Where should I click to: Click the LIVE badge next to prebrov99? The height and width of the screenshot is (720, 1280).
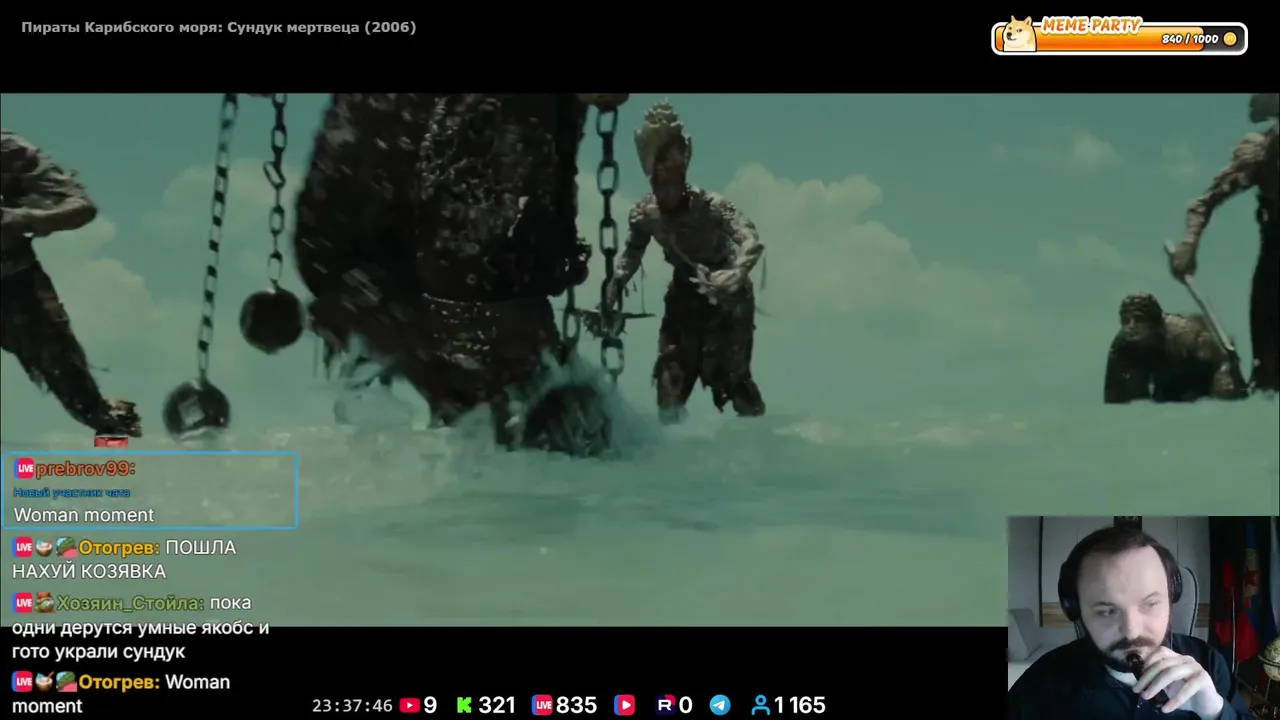coord(25,469)
